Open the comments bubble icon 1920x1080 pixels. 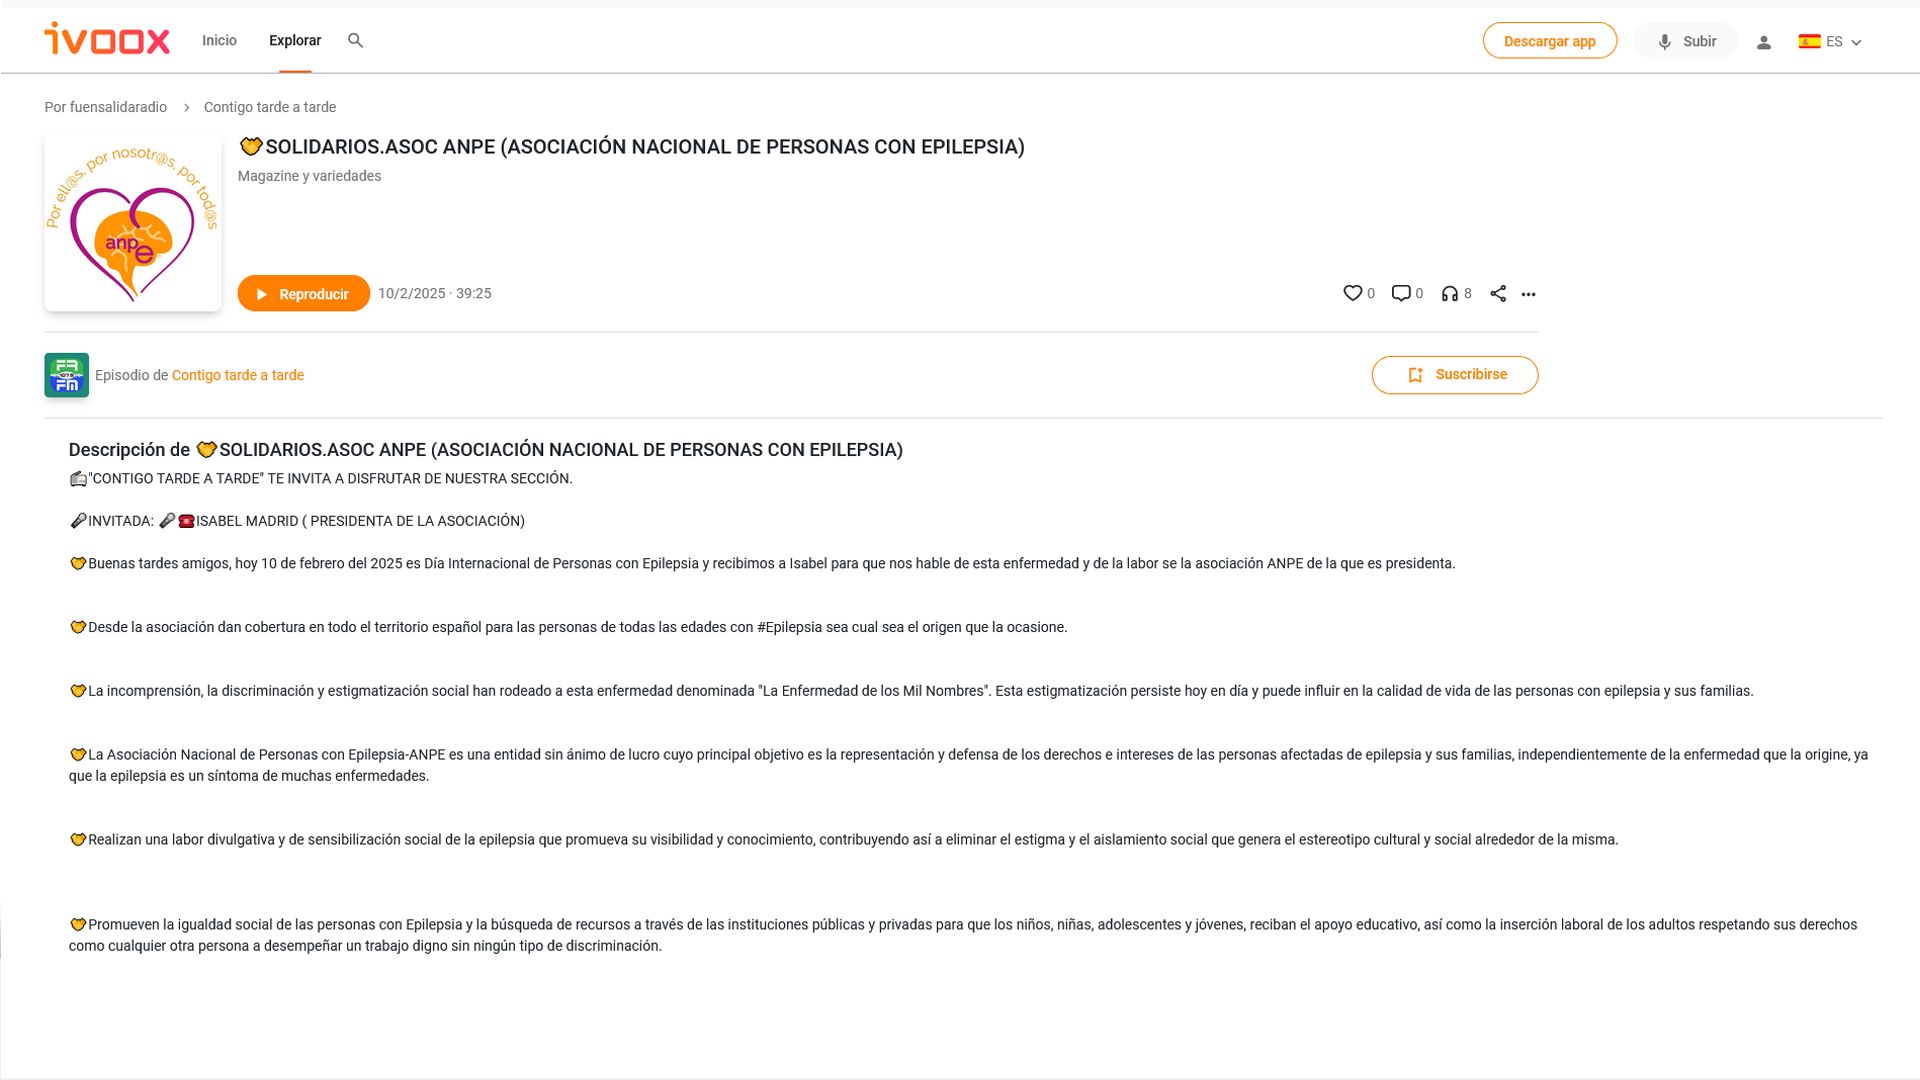pos(1401,293)
